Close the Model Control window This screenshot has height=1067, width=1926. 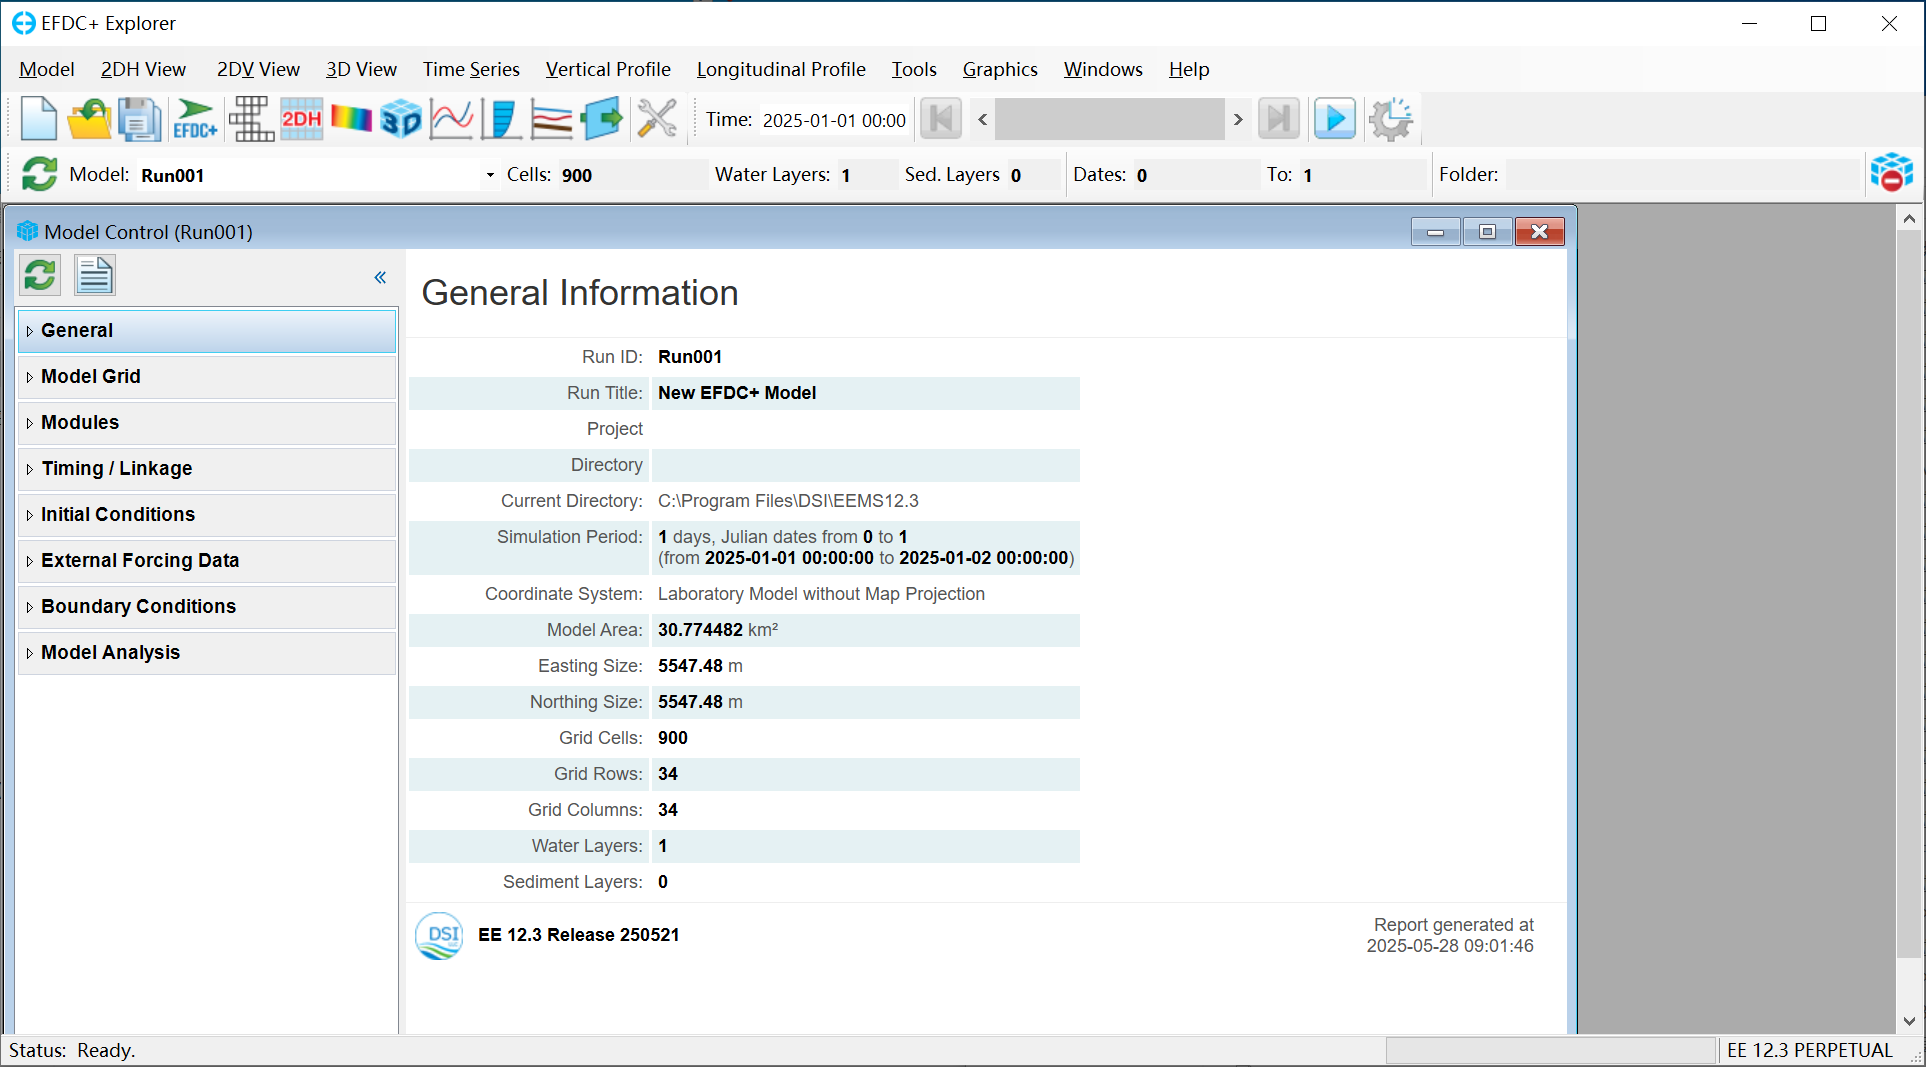tap(1540, 232)
